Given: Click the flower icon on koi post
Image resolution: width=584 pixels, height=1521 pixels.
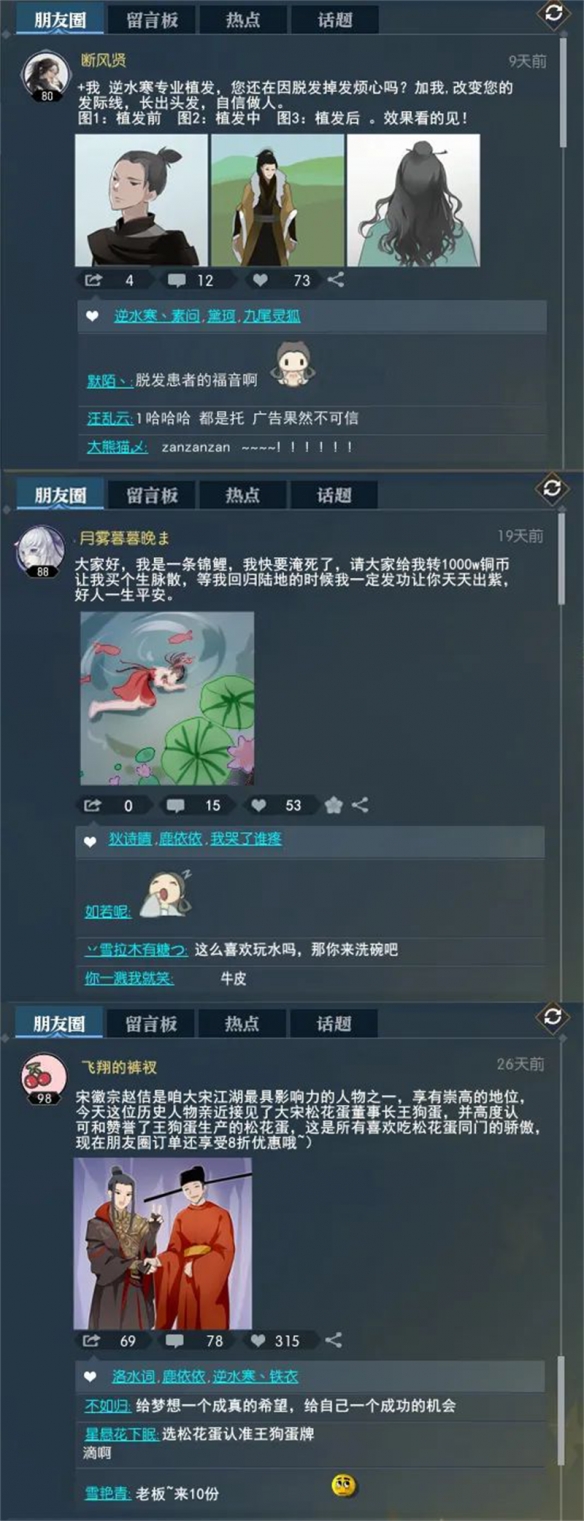Looking at the screenshot, I should click(x=334, y=805).
